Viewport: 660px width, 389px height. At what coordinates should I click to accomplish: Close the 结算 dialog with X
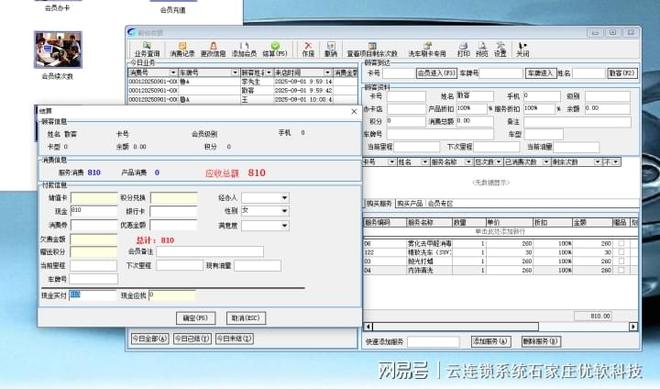click(354, 111)
